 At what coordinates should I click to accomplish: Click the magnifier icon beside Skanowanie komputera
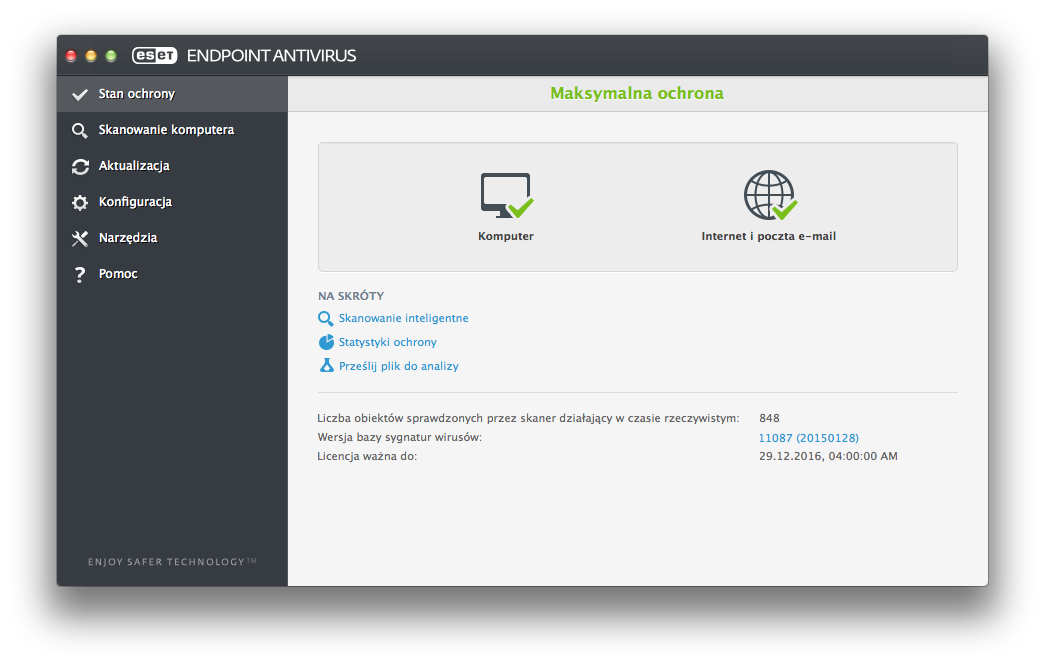tap(79, 131)
